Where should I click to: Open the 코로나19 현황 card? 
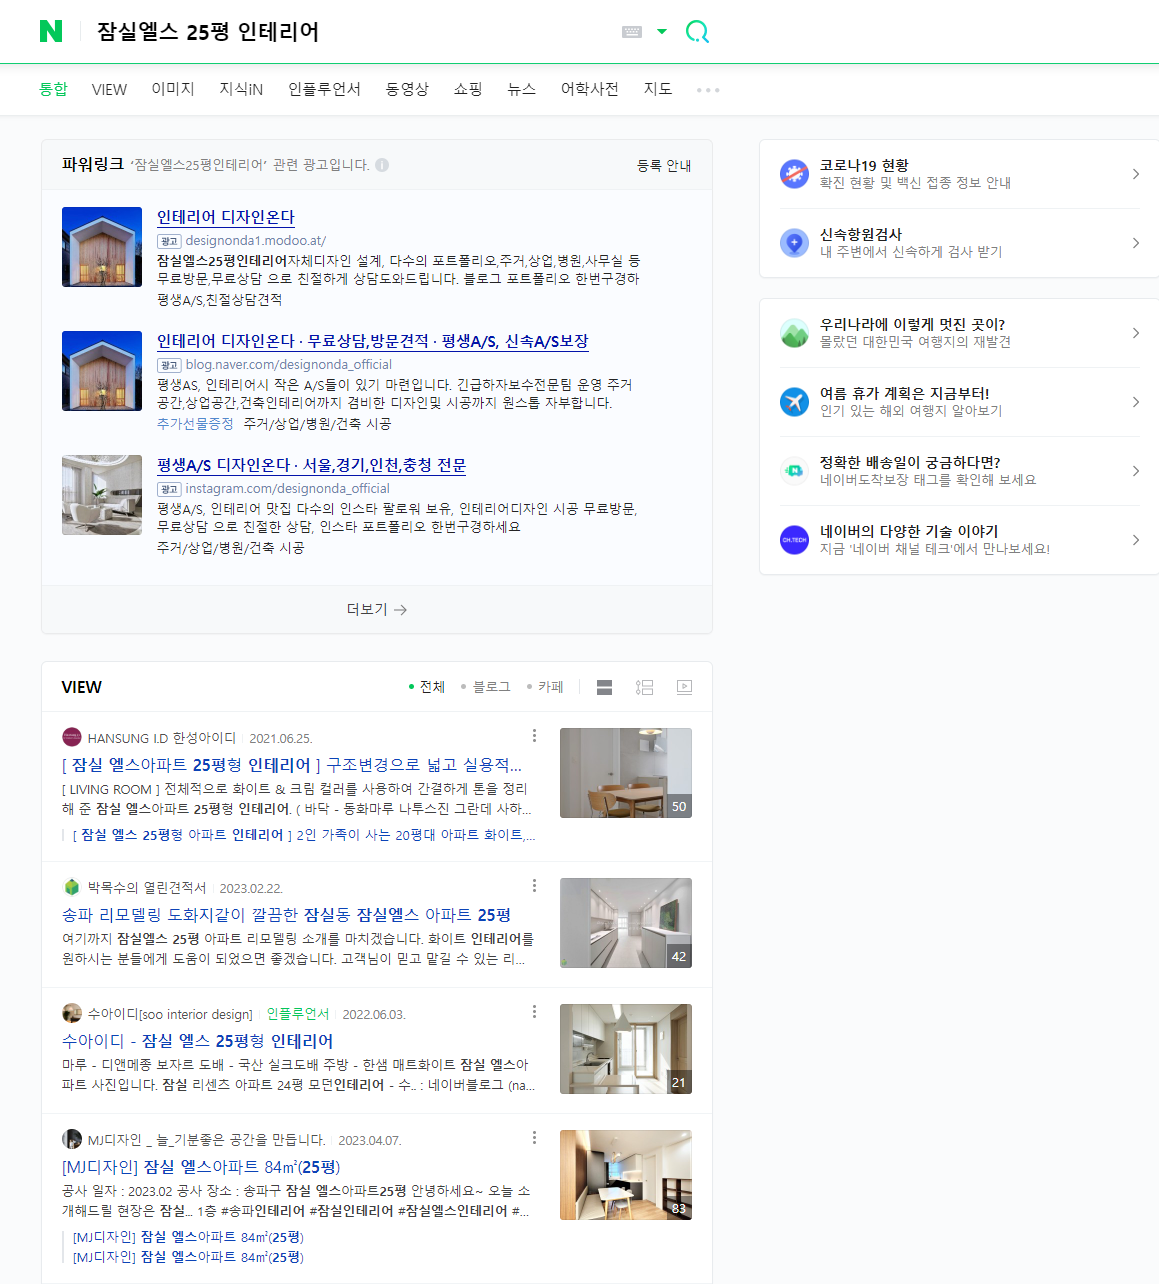point(960,174)
